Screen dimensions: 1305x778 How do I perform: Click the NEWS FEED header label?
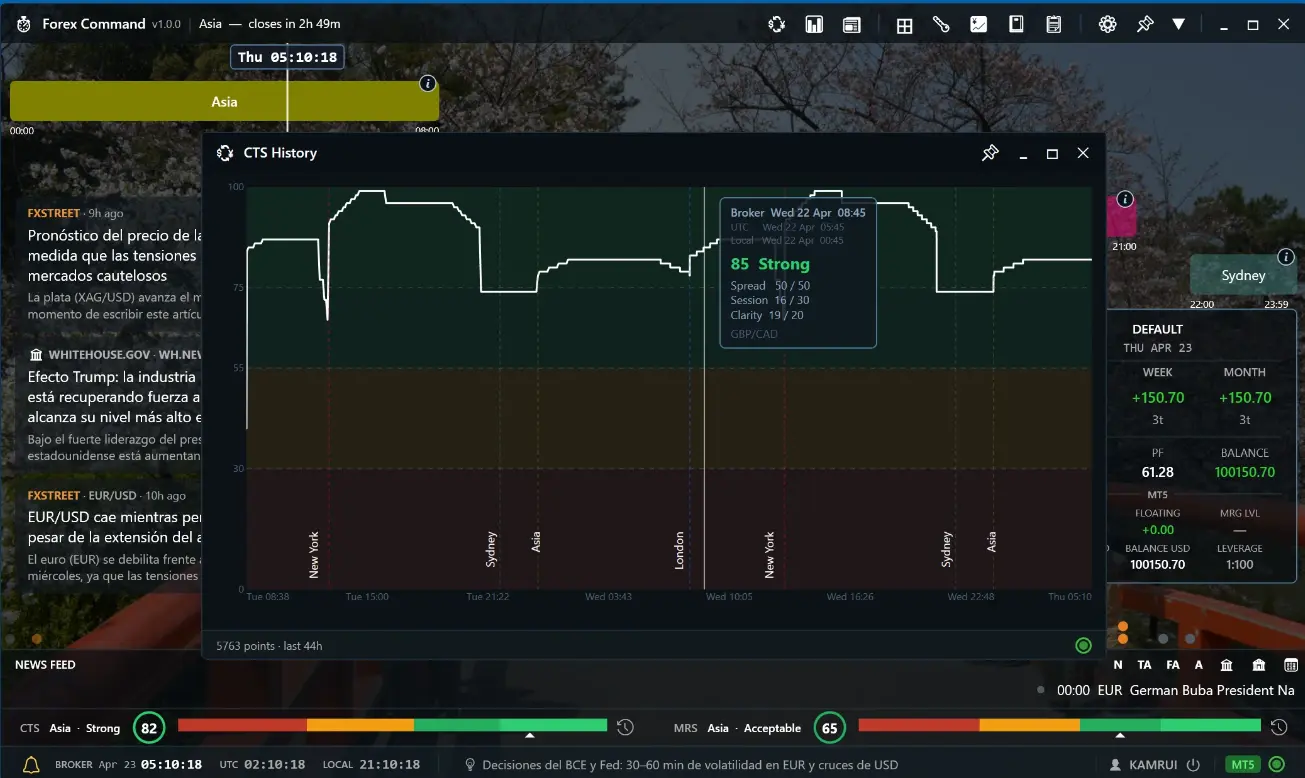(x=45, y=665)
